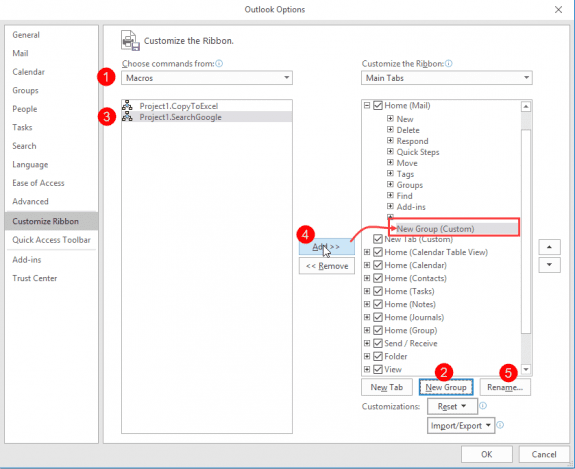Toggle the Home (Tasks) checkbox
The image size is (575, 469).
378,291
